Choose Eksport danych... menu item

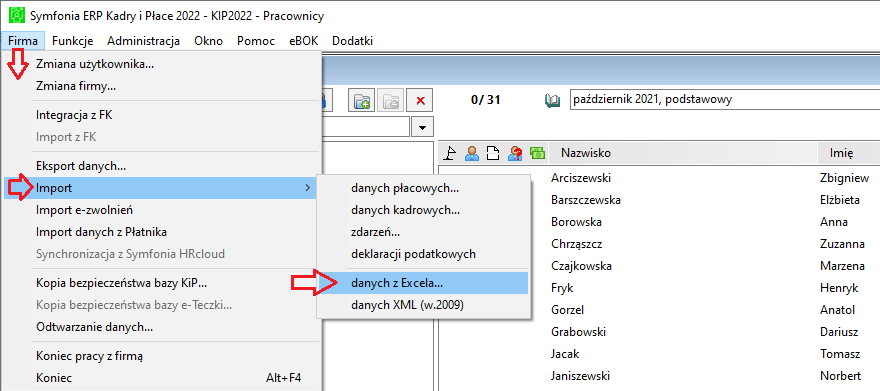point(163,166)
